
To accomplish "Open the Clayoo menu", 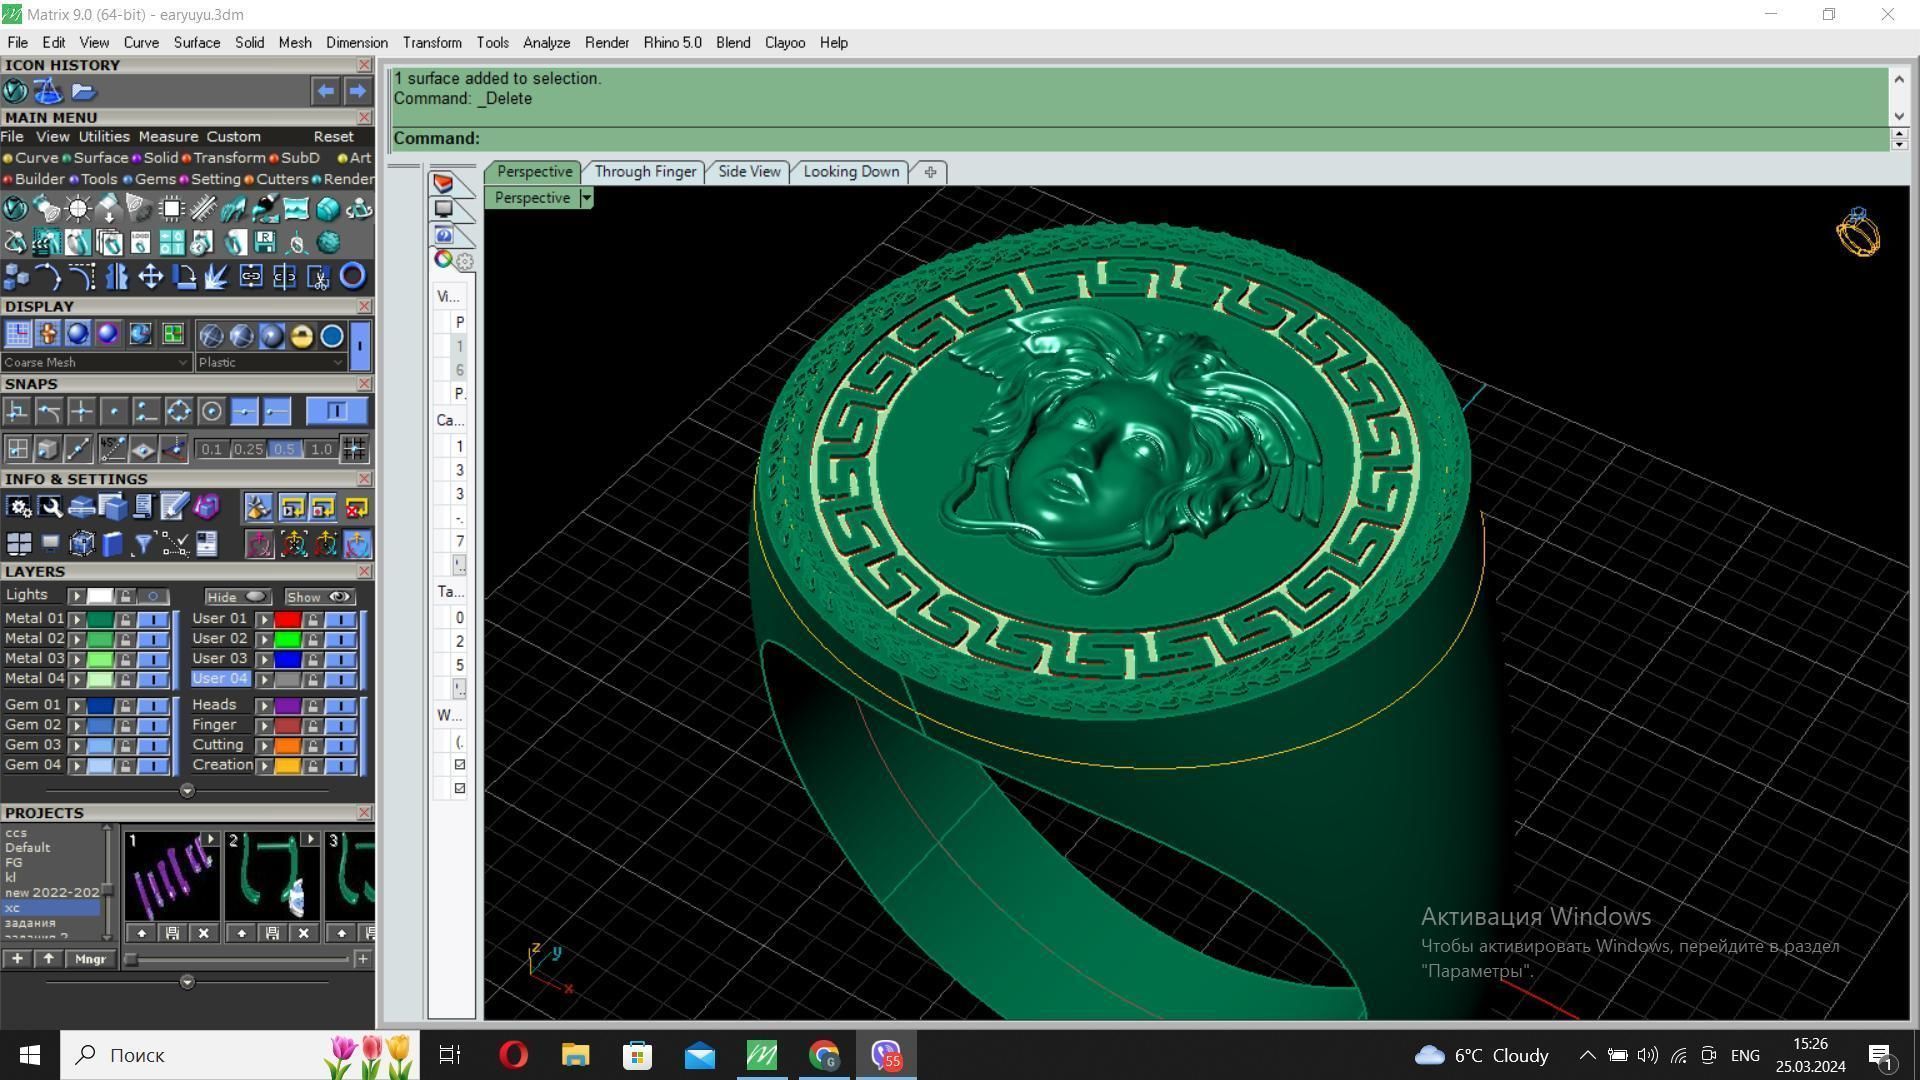I will click(785, 43).
